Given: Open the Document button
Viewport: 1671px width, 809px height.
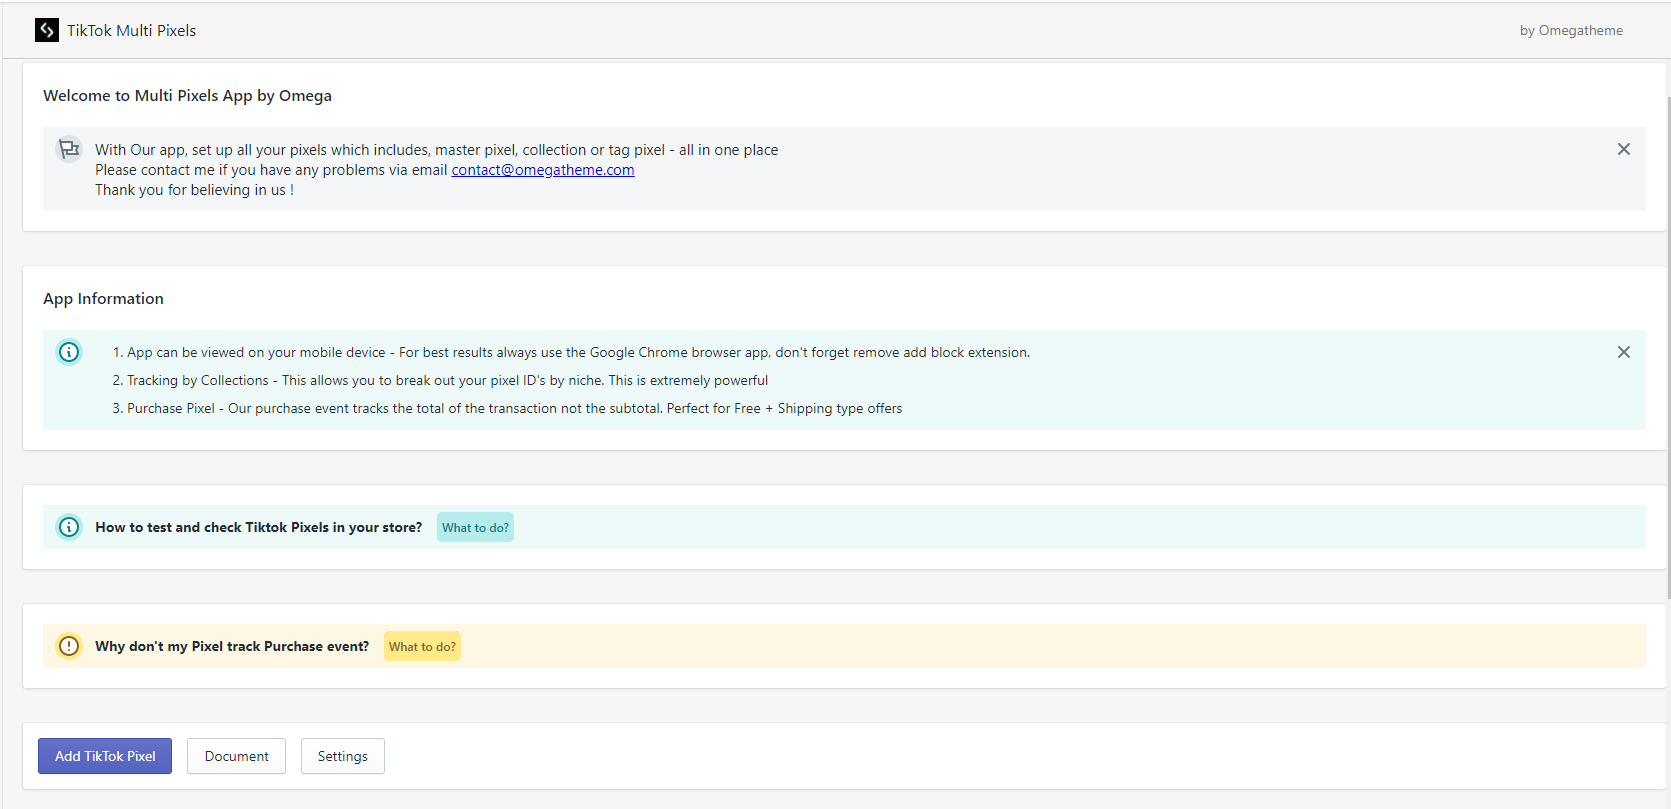Looking at the screenshot, I should [x=236, y=756].
